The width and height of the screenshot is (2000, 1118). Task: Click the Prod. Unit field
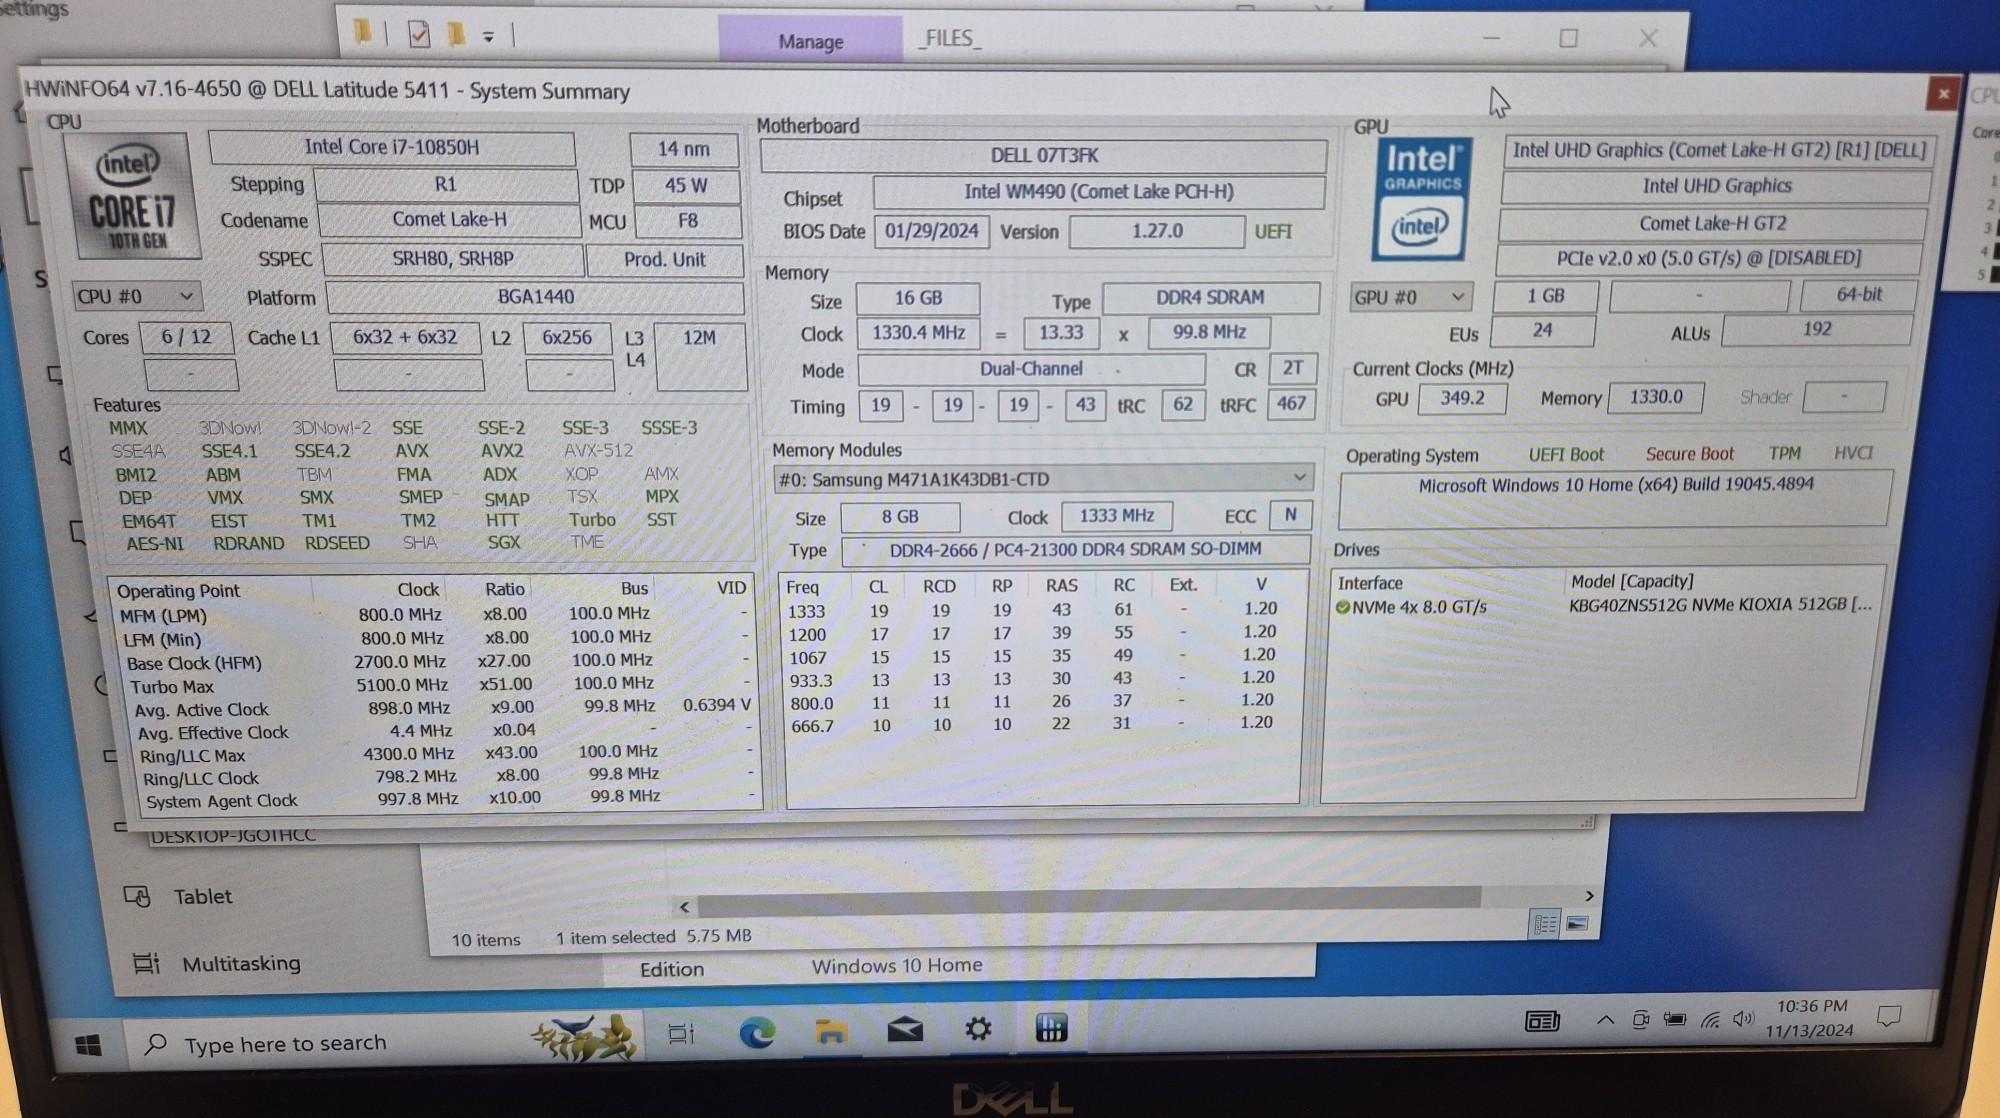(x=665, y=260)
